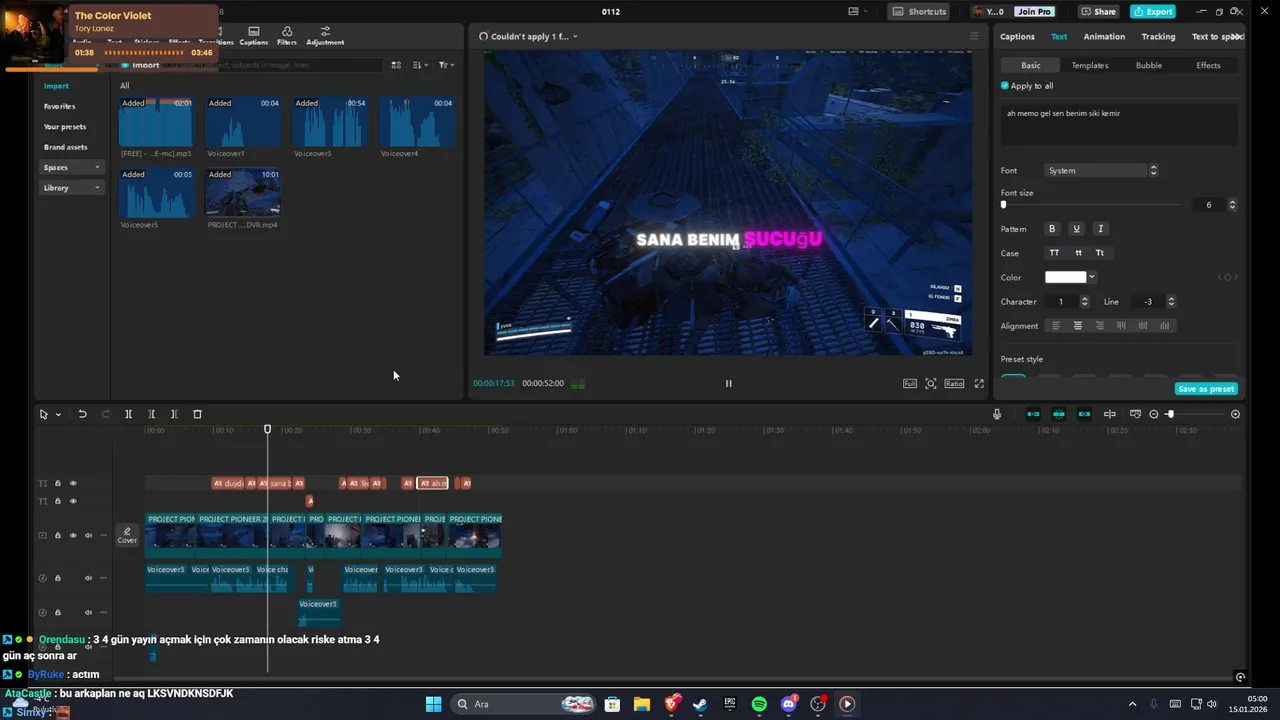Apply Underline text pattern
The width and height of the screenshot is (1280, 720).
[x=1076, y=229]
